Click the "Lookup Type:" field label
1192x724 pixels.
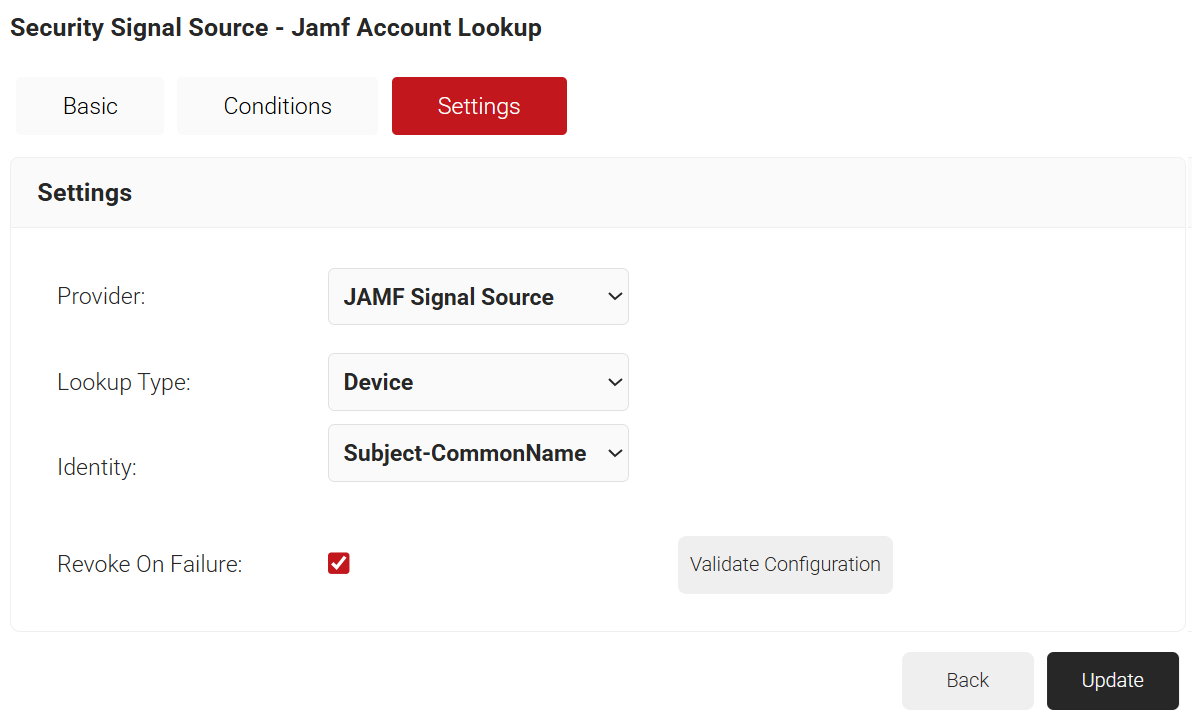click(x=123, y=382)
